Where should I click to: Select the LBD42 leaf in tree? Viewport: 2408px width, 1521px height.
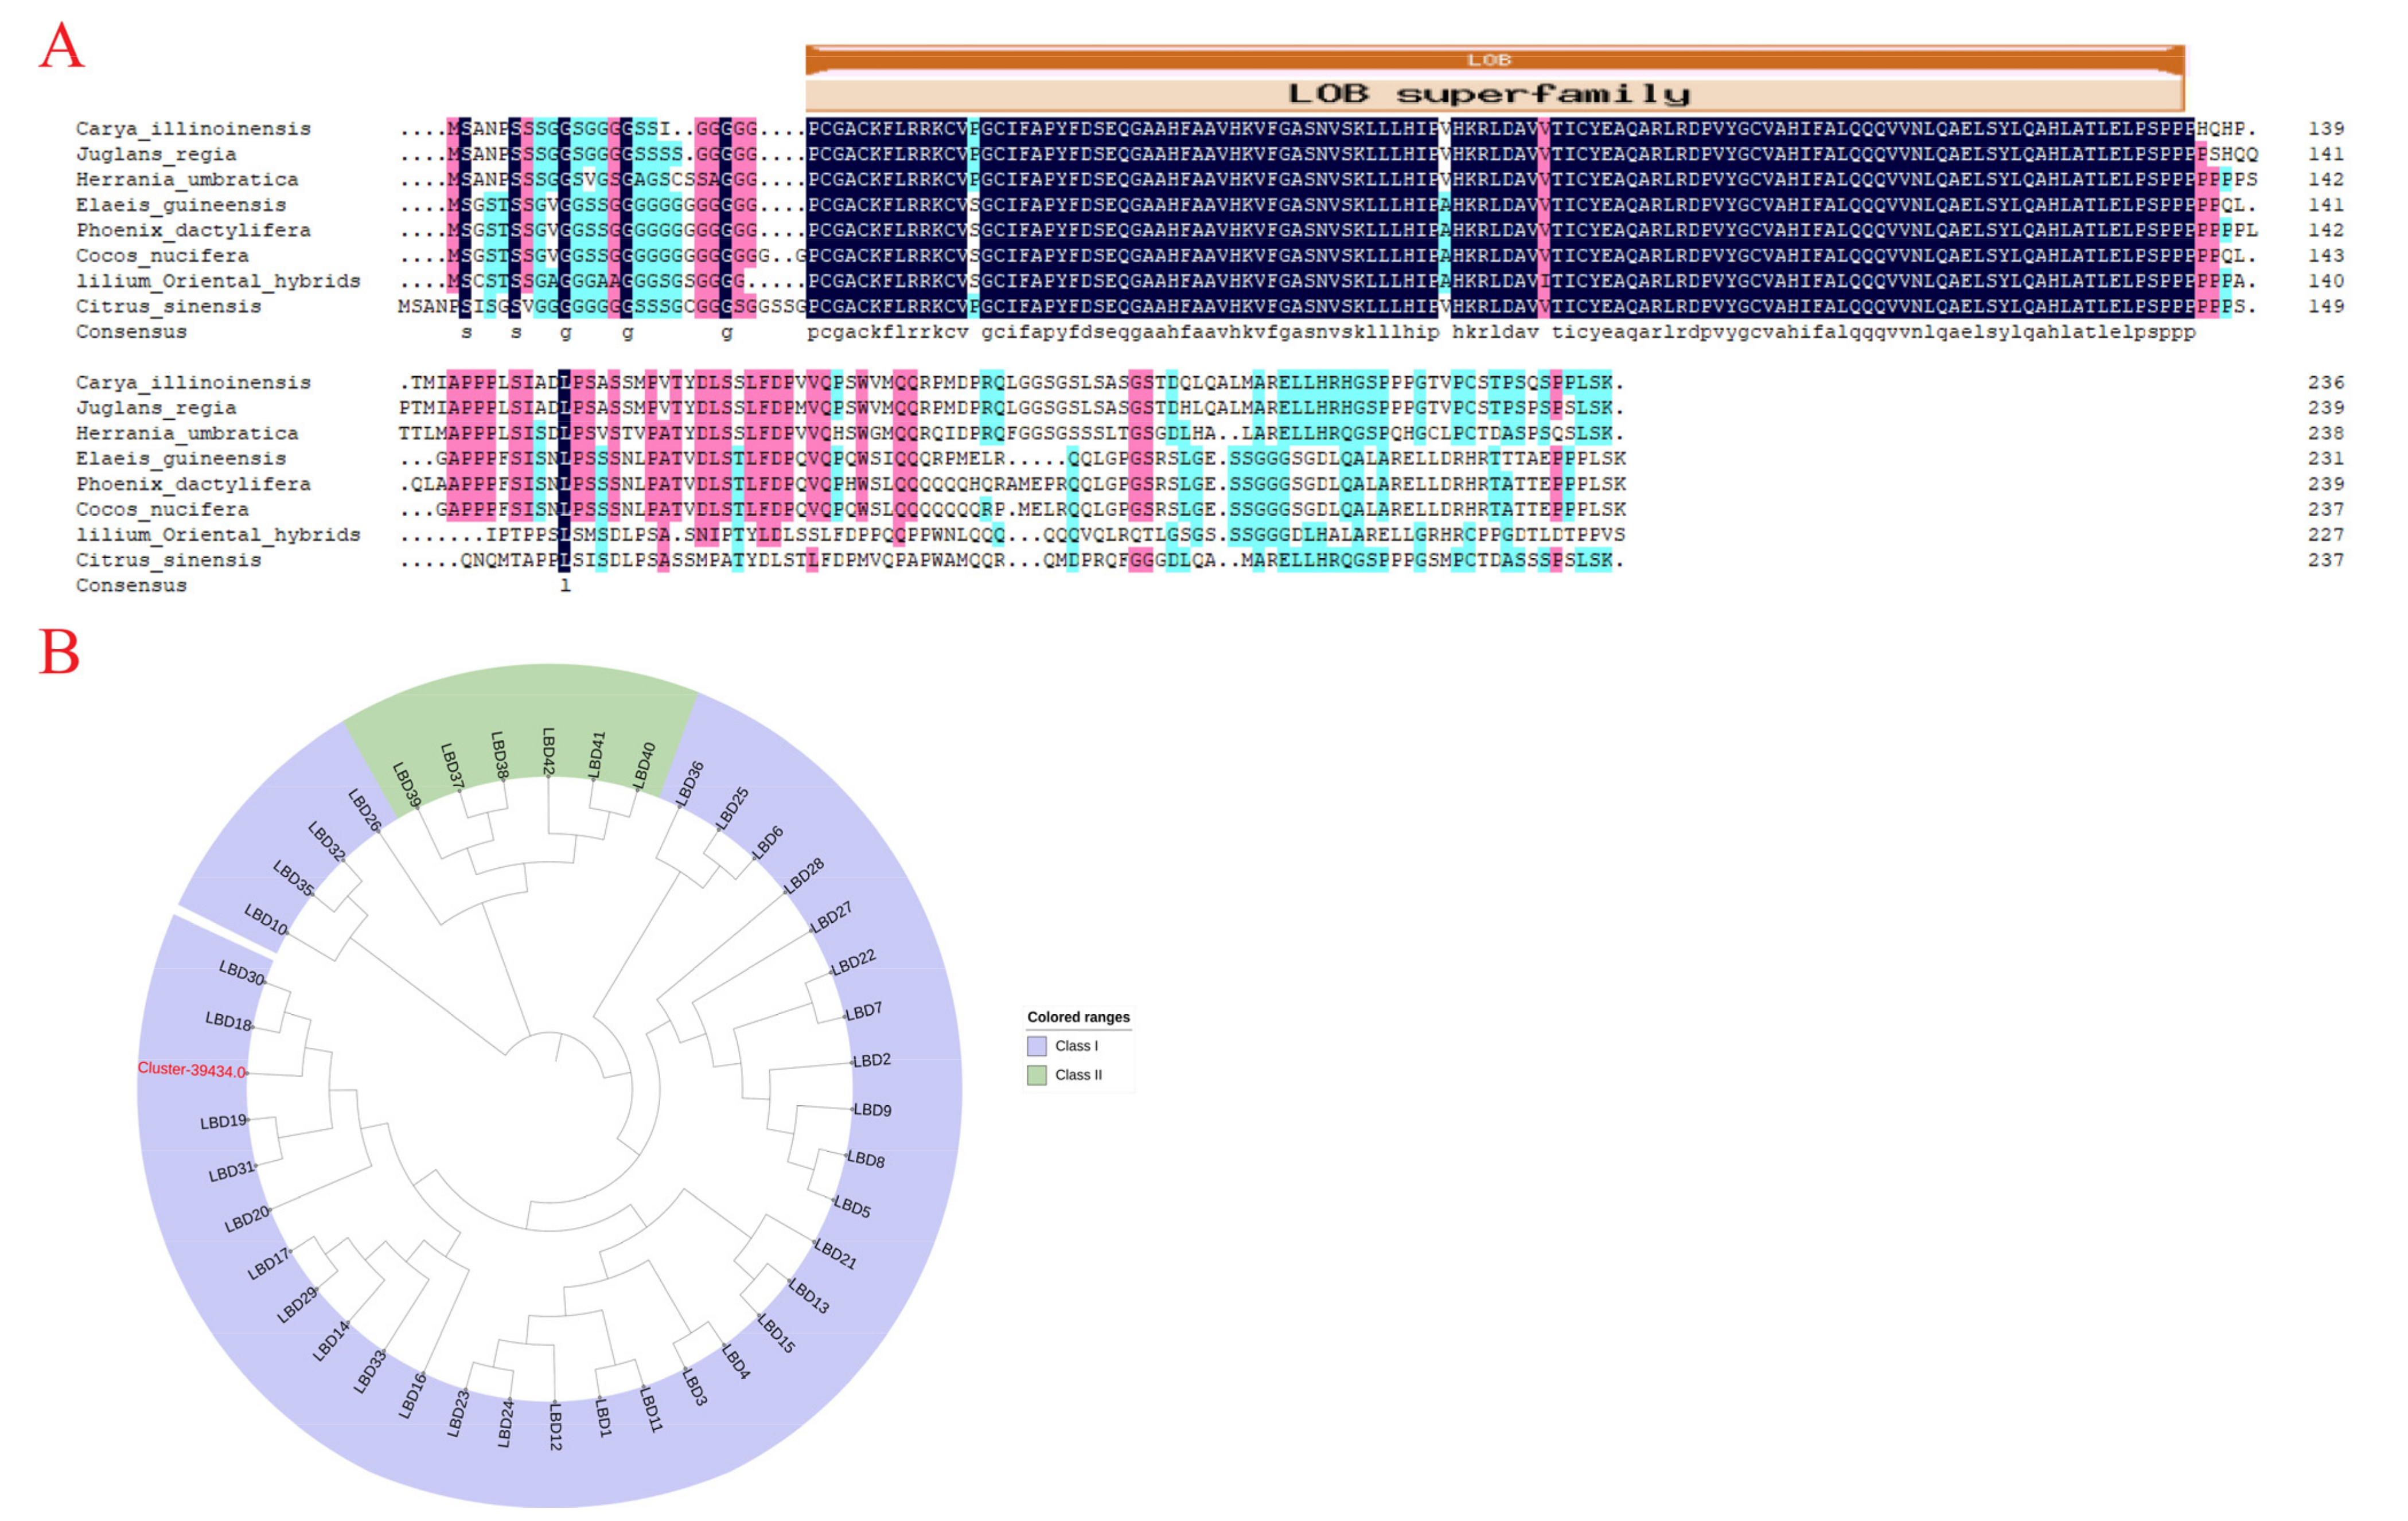click(x=548, y=751)
